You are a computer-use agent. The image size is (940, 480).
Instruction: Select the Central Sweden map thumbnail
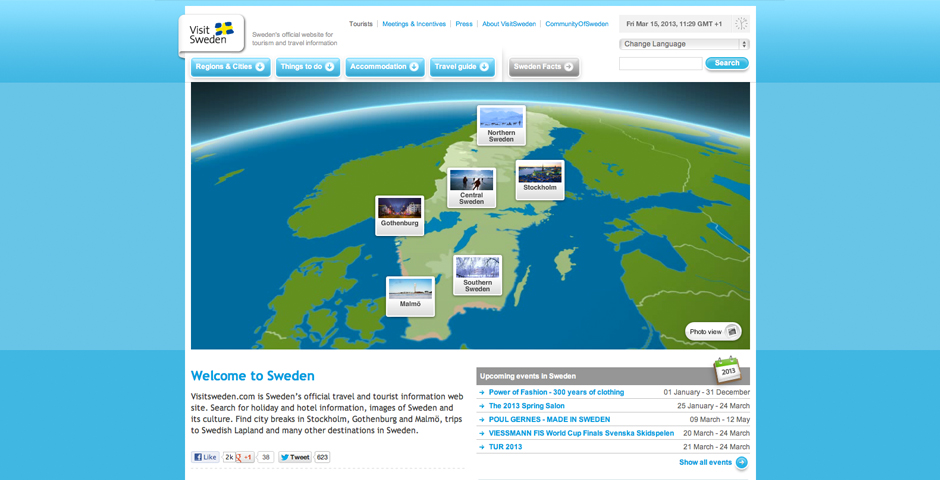[x=472, y=188]
